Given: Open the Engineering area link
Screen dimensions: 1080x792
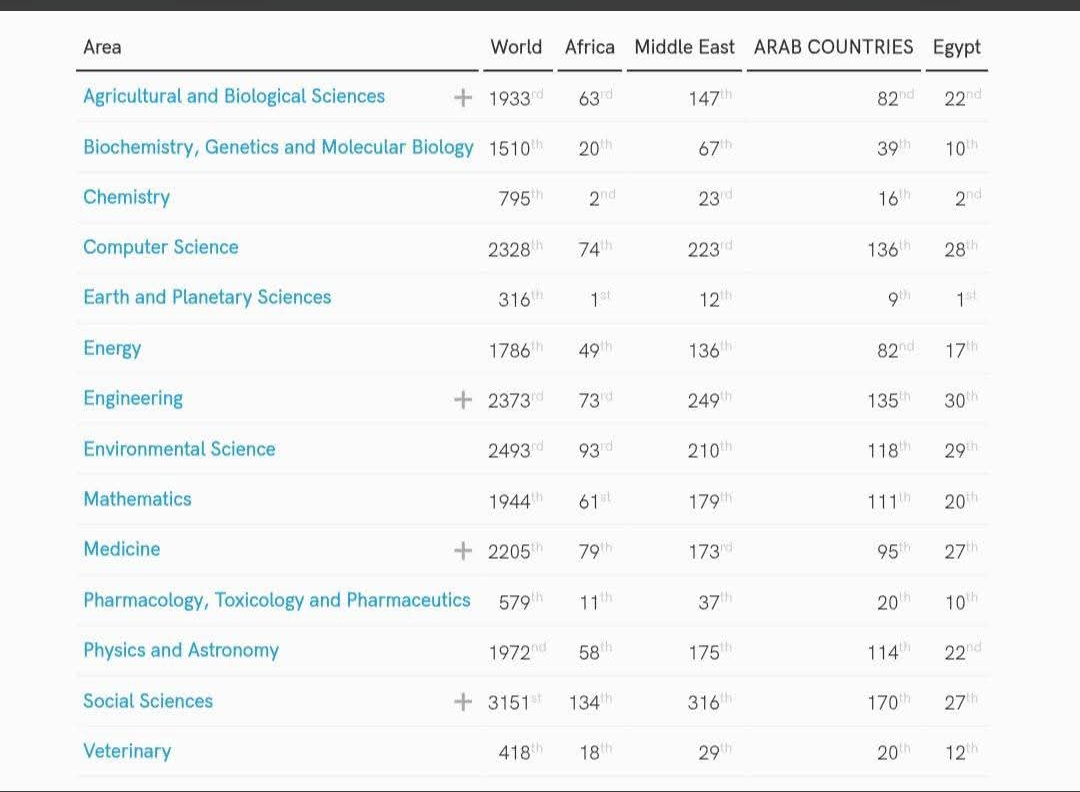Looking at the screenshot, I should [x=133, y=399].
